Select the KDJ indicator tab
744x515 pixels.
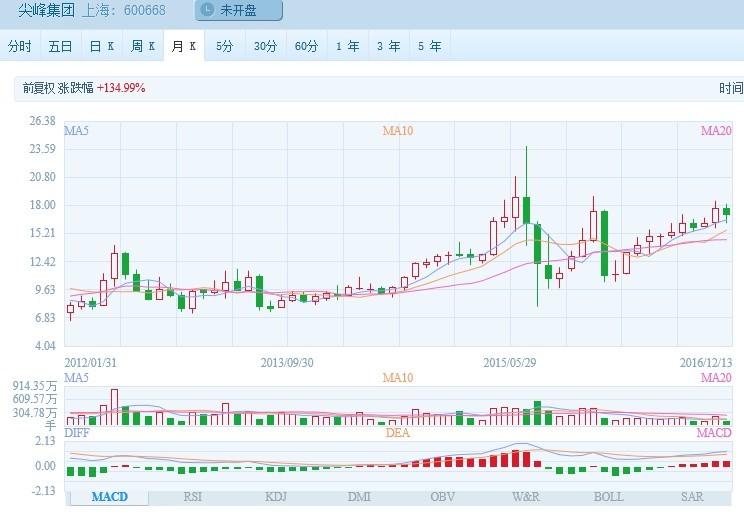pos(276,497)
